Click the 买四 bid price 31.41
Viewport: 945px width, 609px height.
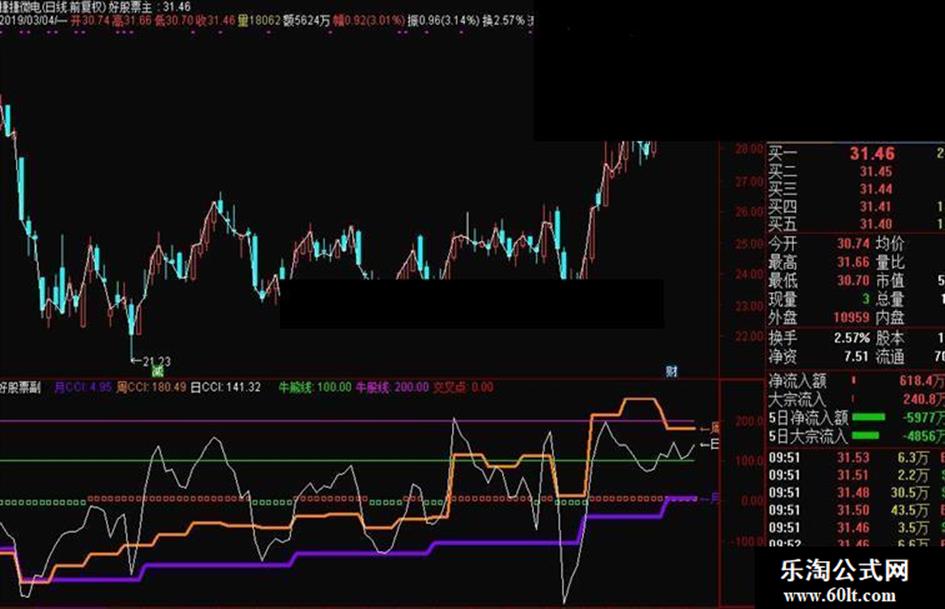876,207
